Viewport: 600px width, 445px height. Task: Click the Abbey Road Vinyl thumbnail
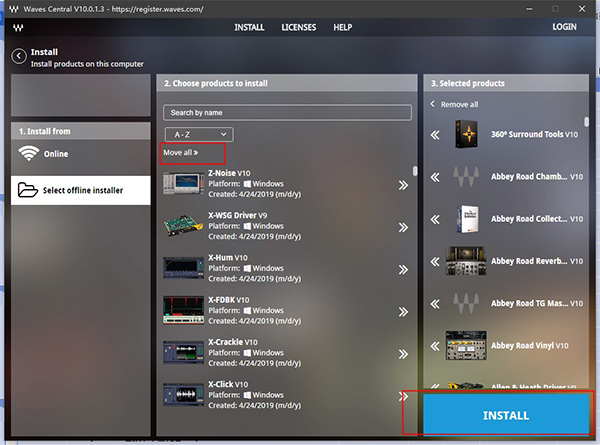click(466, 346)
